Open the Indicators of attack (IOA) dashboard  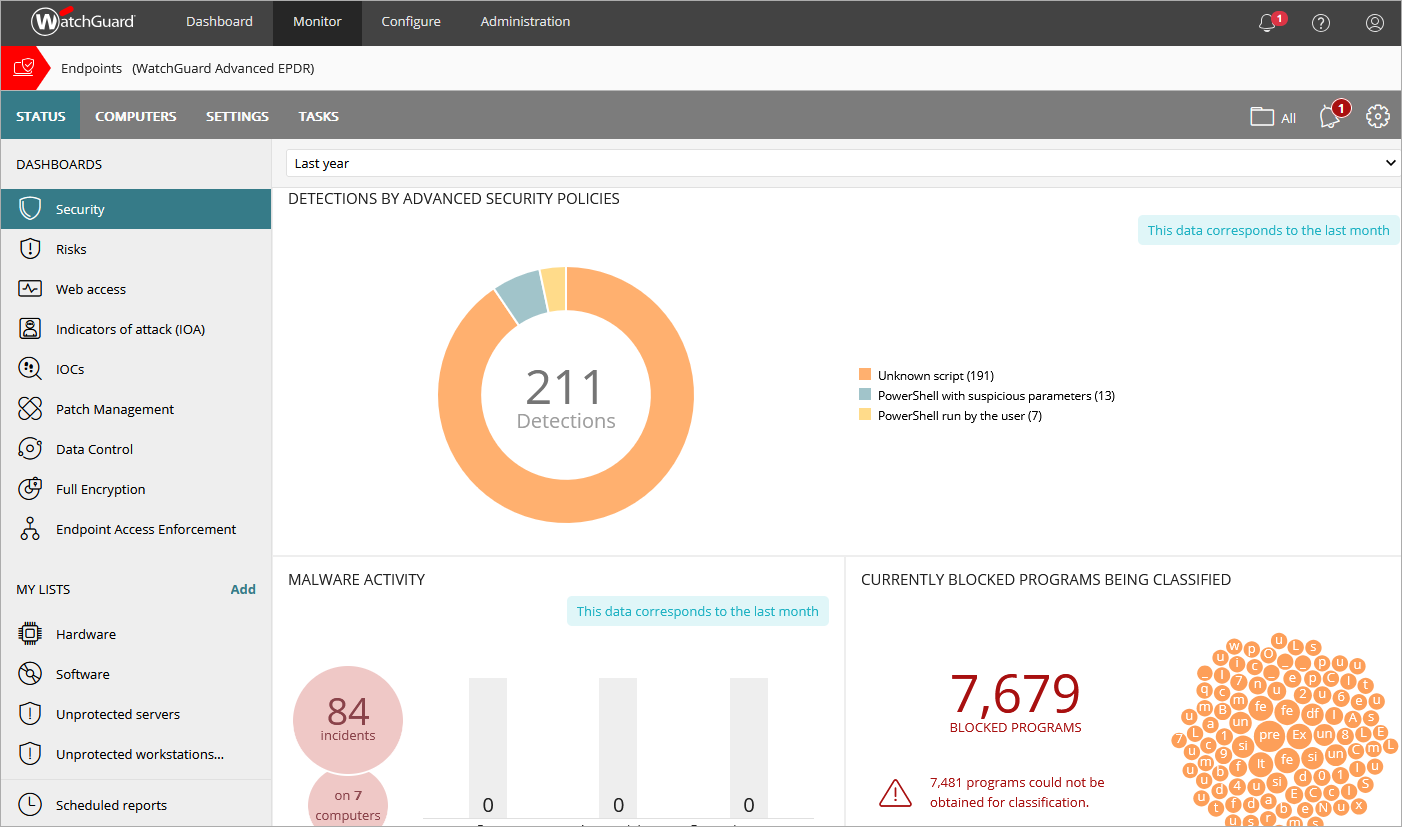130,329
